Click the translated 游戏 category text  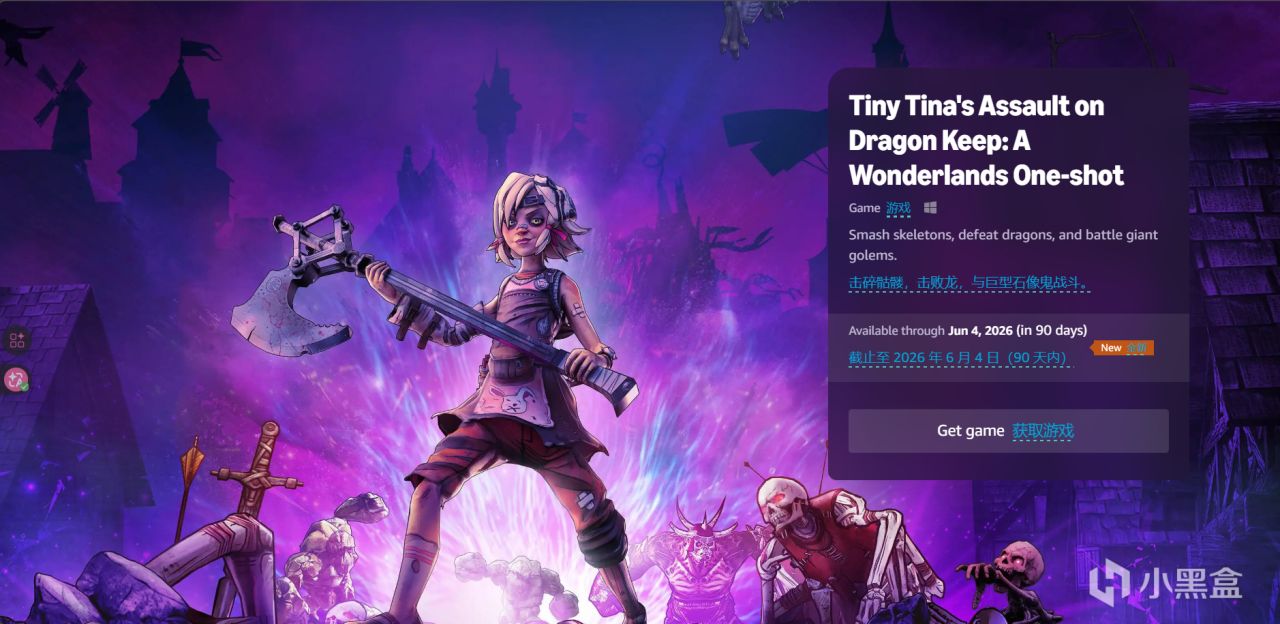(x=898, y=208)
